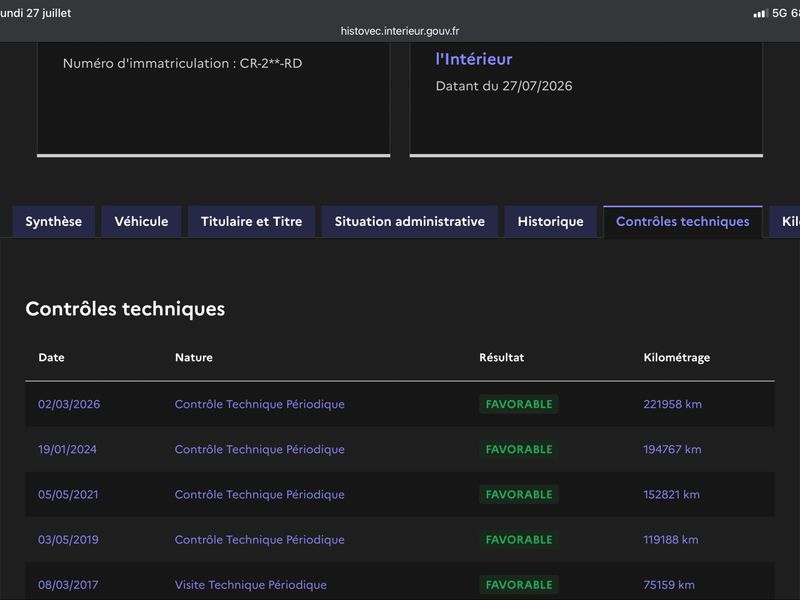The width and height of the screenshot is (800, 600).
Task: Click the Date column header
Action: coord(52,357)
